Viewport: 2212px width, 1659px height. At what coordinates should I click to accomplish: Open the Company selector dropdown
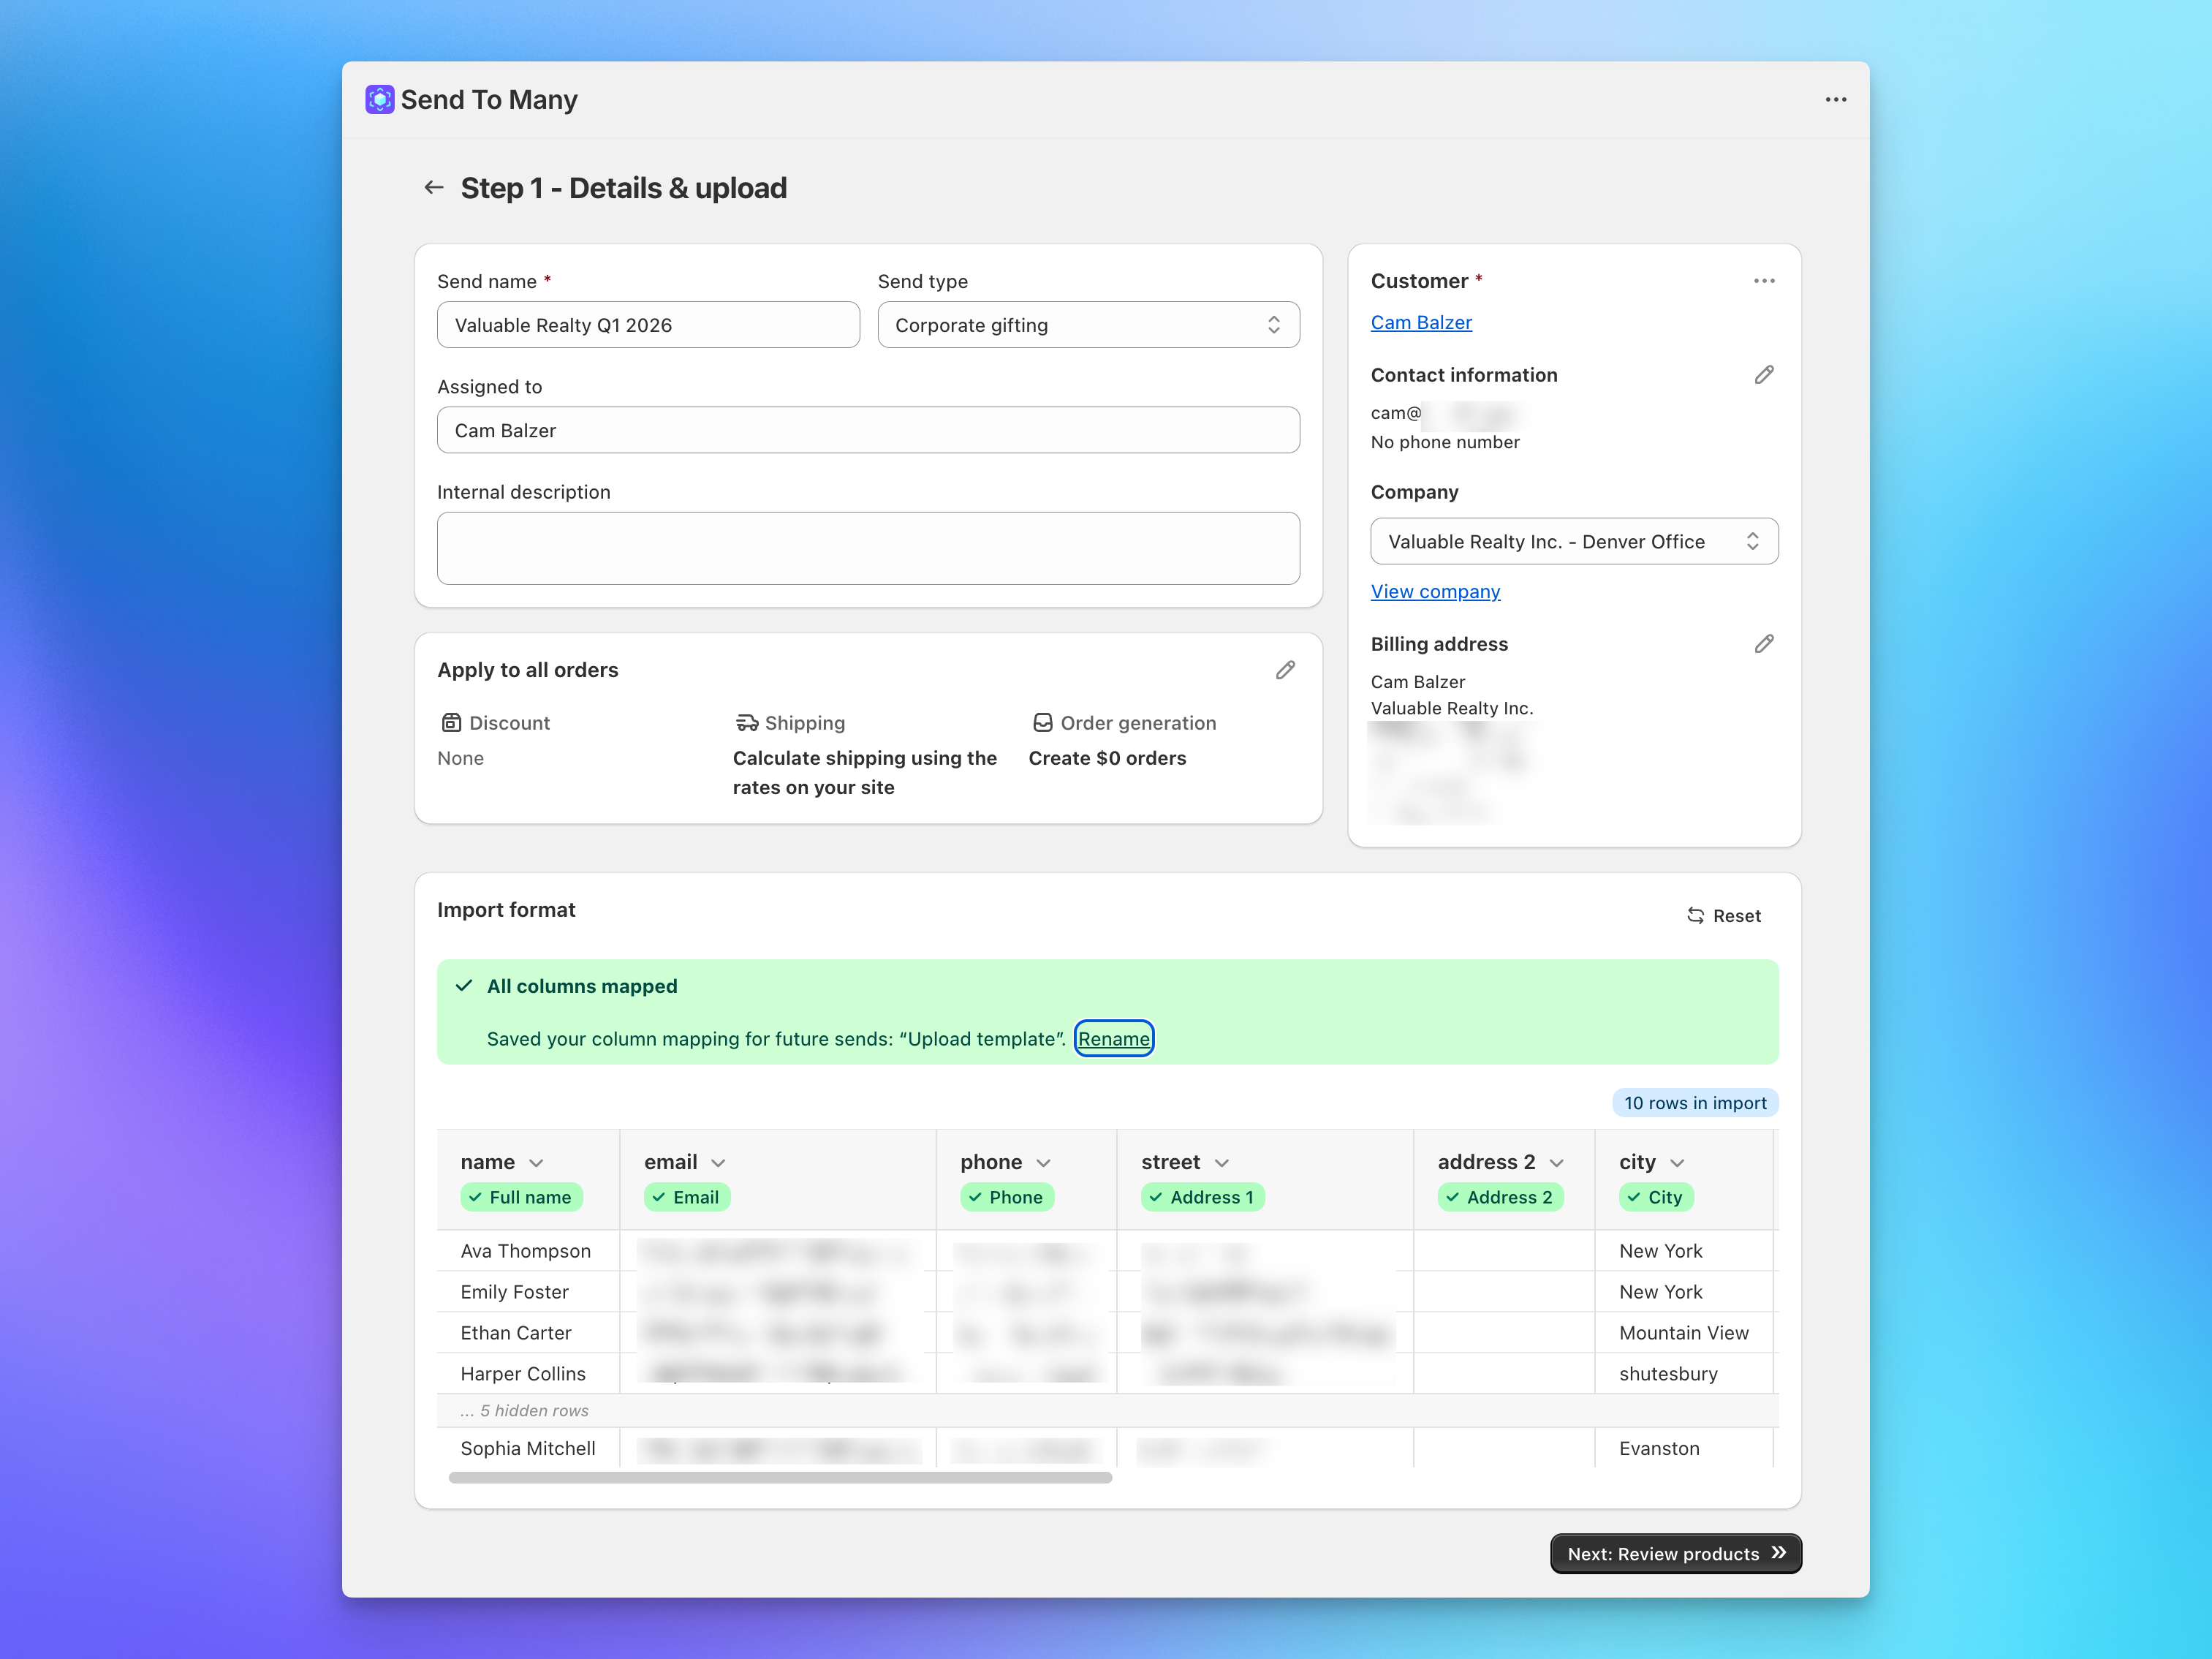tap(1574, 541)
